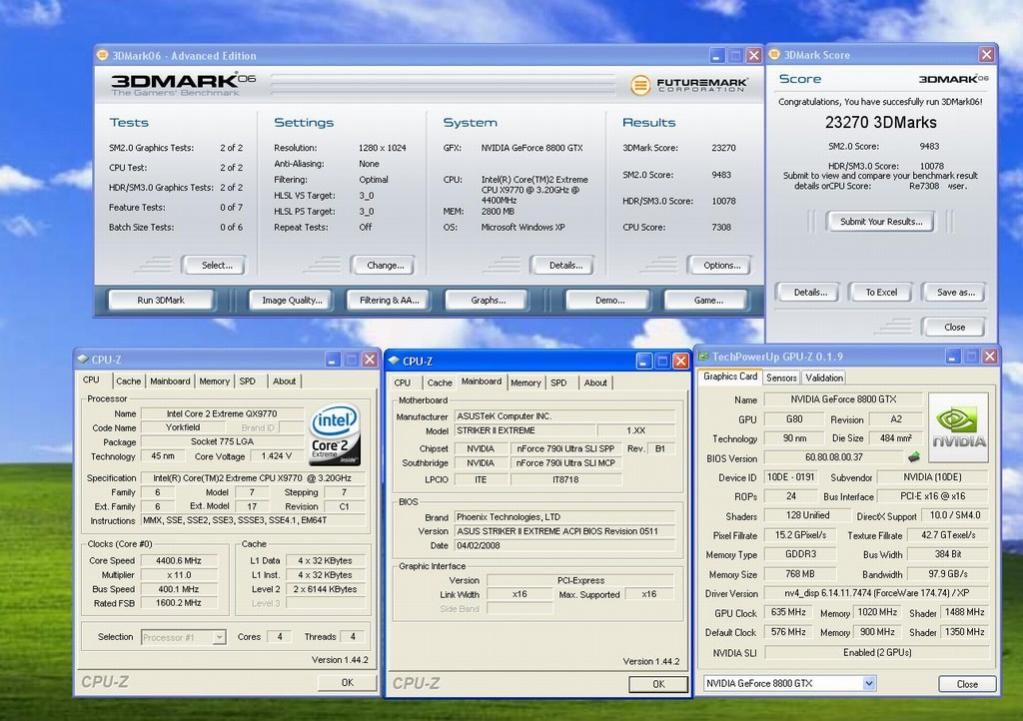Open the Validation tab in GPU-Z
This screenshot has width=1023, height=721.
[x=823, y=378]
